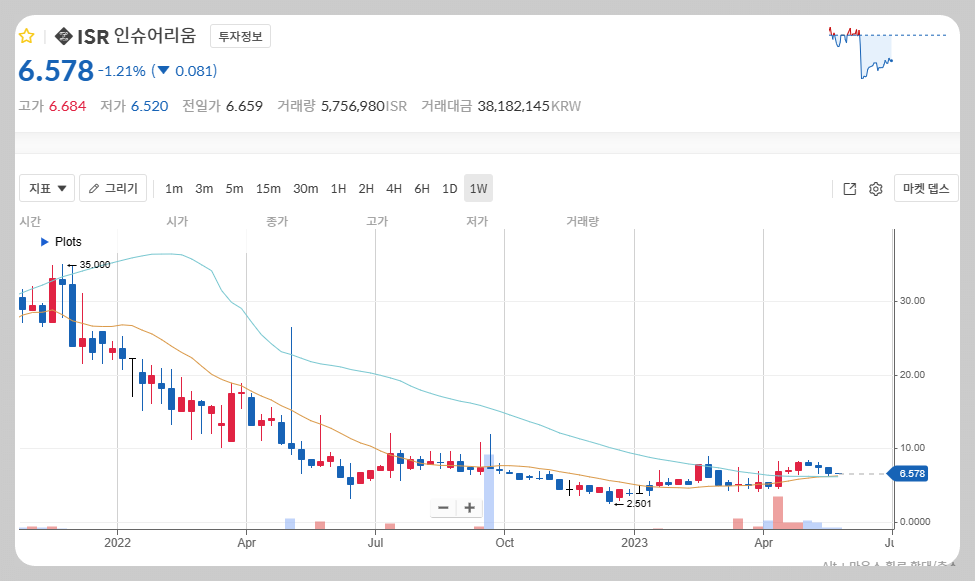Select the 1D timeframe
This screenshot has height=581, width=975.
450,188
